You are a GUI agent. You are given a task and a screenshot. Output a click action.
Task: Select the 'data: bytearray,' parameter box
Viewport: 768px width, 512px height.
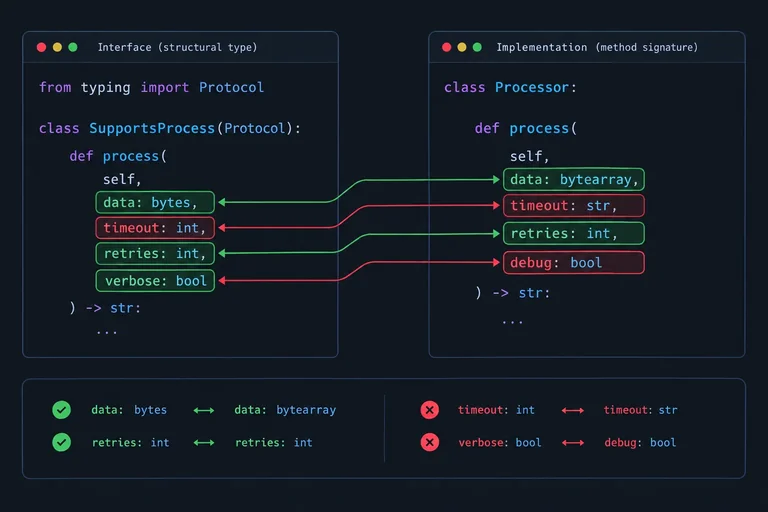[574, 180]
